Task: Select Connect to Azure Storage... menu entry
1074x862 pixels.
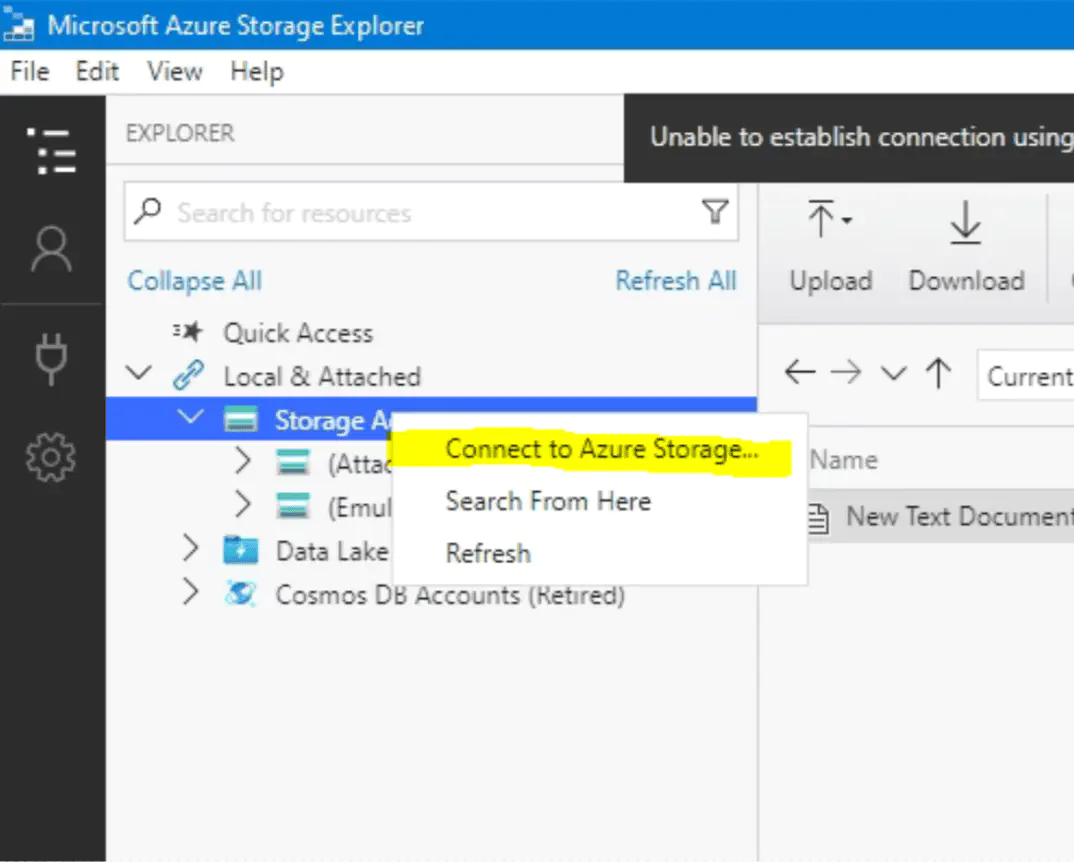Action: point(601,450)
